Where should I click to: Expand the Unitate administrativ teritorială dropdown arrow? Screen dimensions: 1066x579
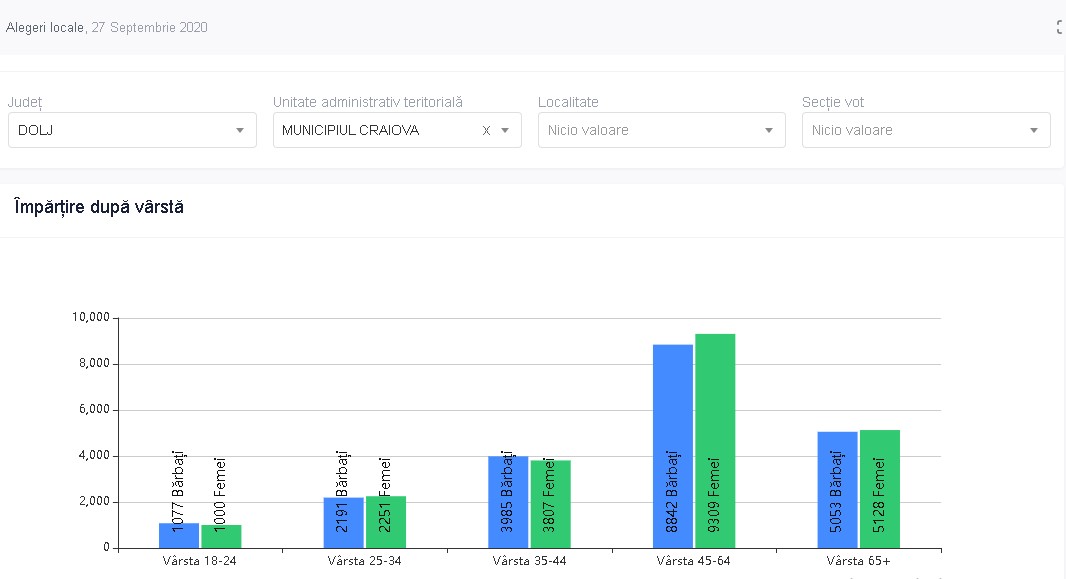(x=505, y=130)
